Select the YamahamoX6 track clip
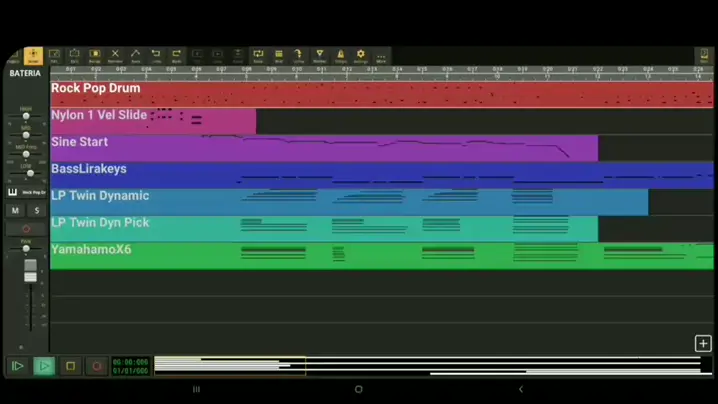The height and width of the screenshot is (404, 718). pyautogui.click(x=382, y=256)
